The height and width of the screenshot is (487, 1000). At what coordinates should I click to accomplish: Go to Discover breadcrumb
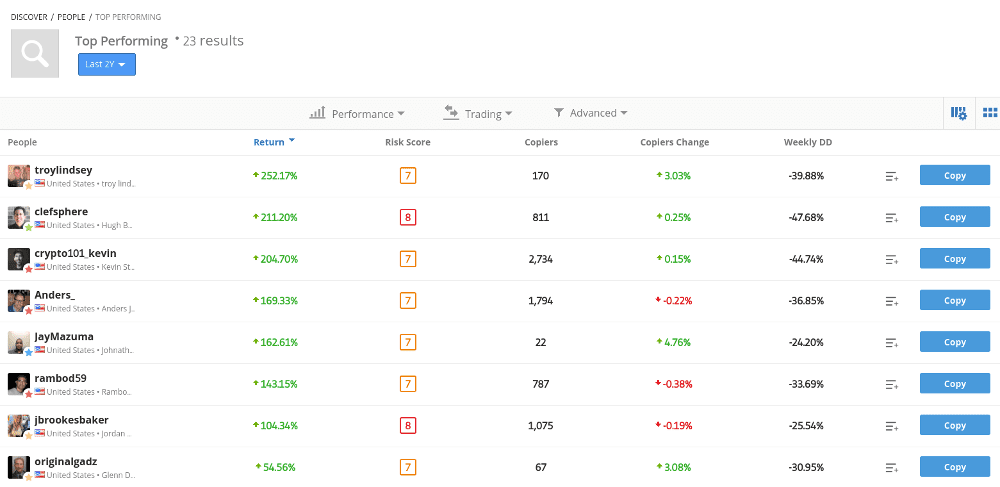[29, 17]
